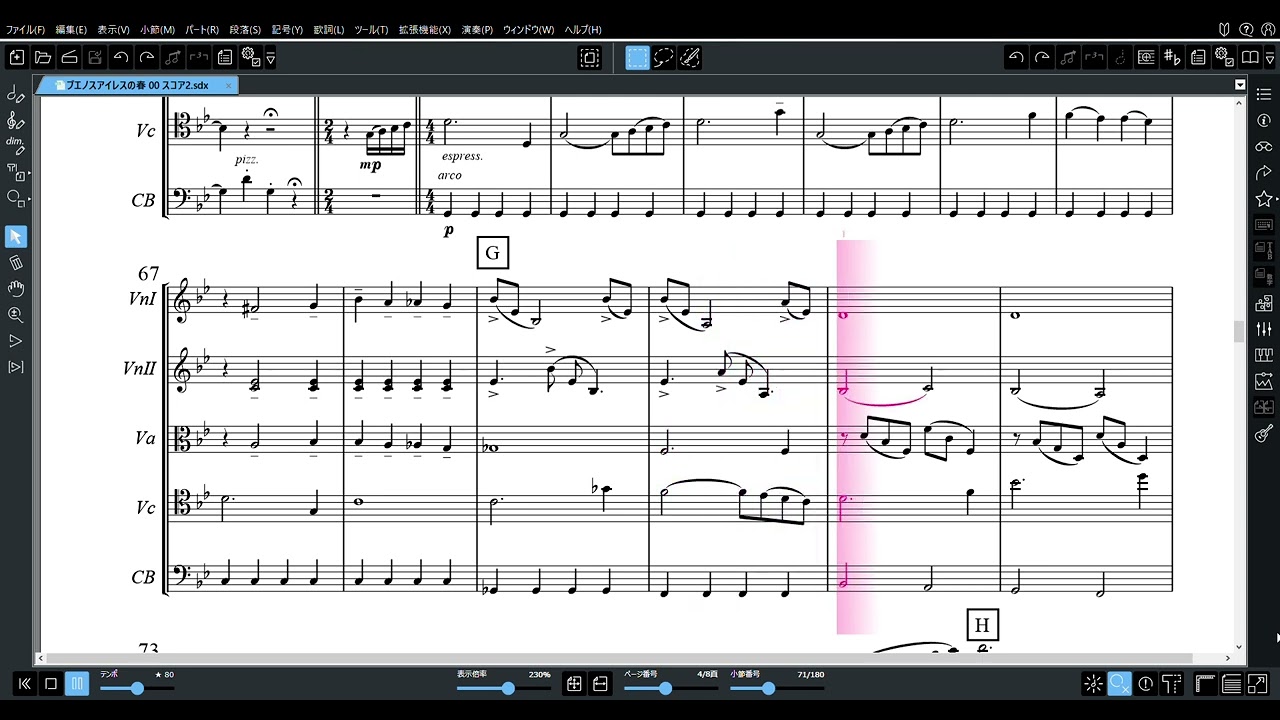Undo using the right toolbar arrow
1280x720 pixels.
[x=1016, y=58]
